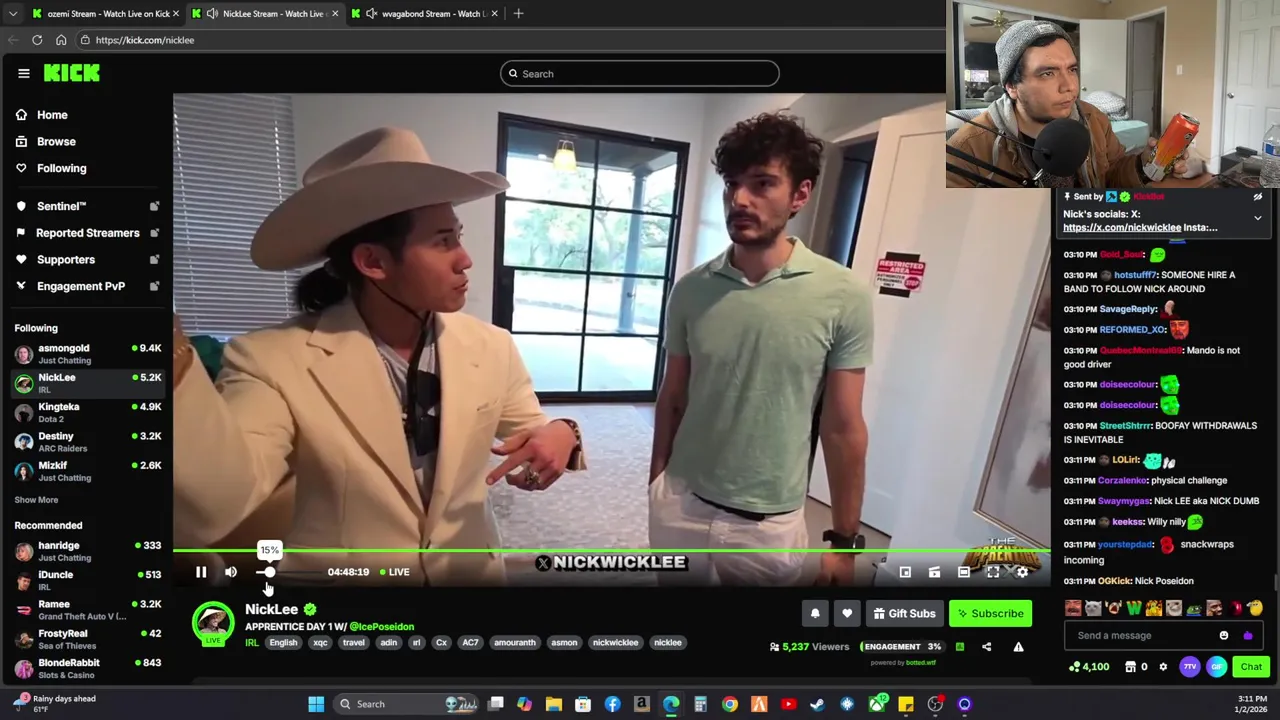
Task: Open hanridge recommended channel
Action: tap(87, 551)
